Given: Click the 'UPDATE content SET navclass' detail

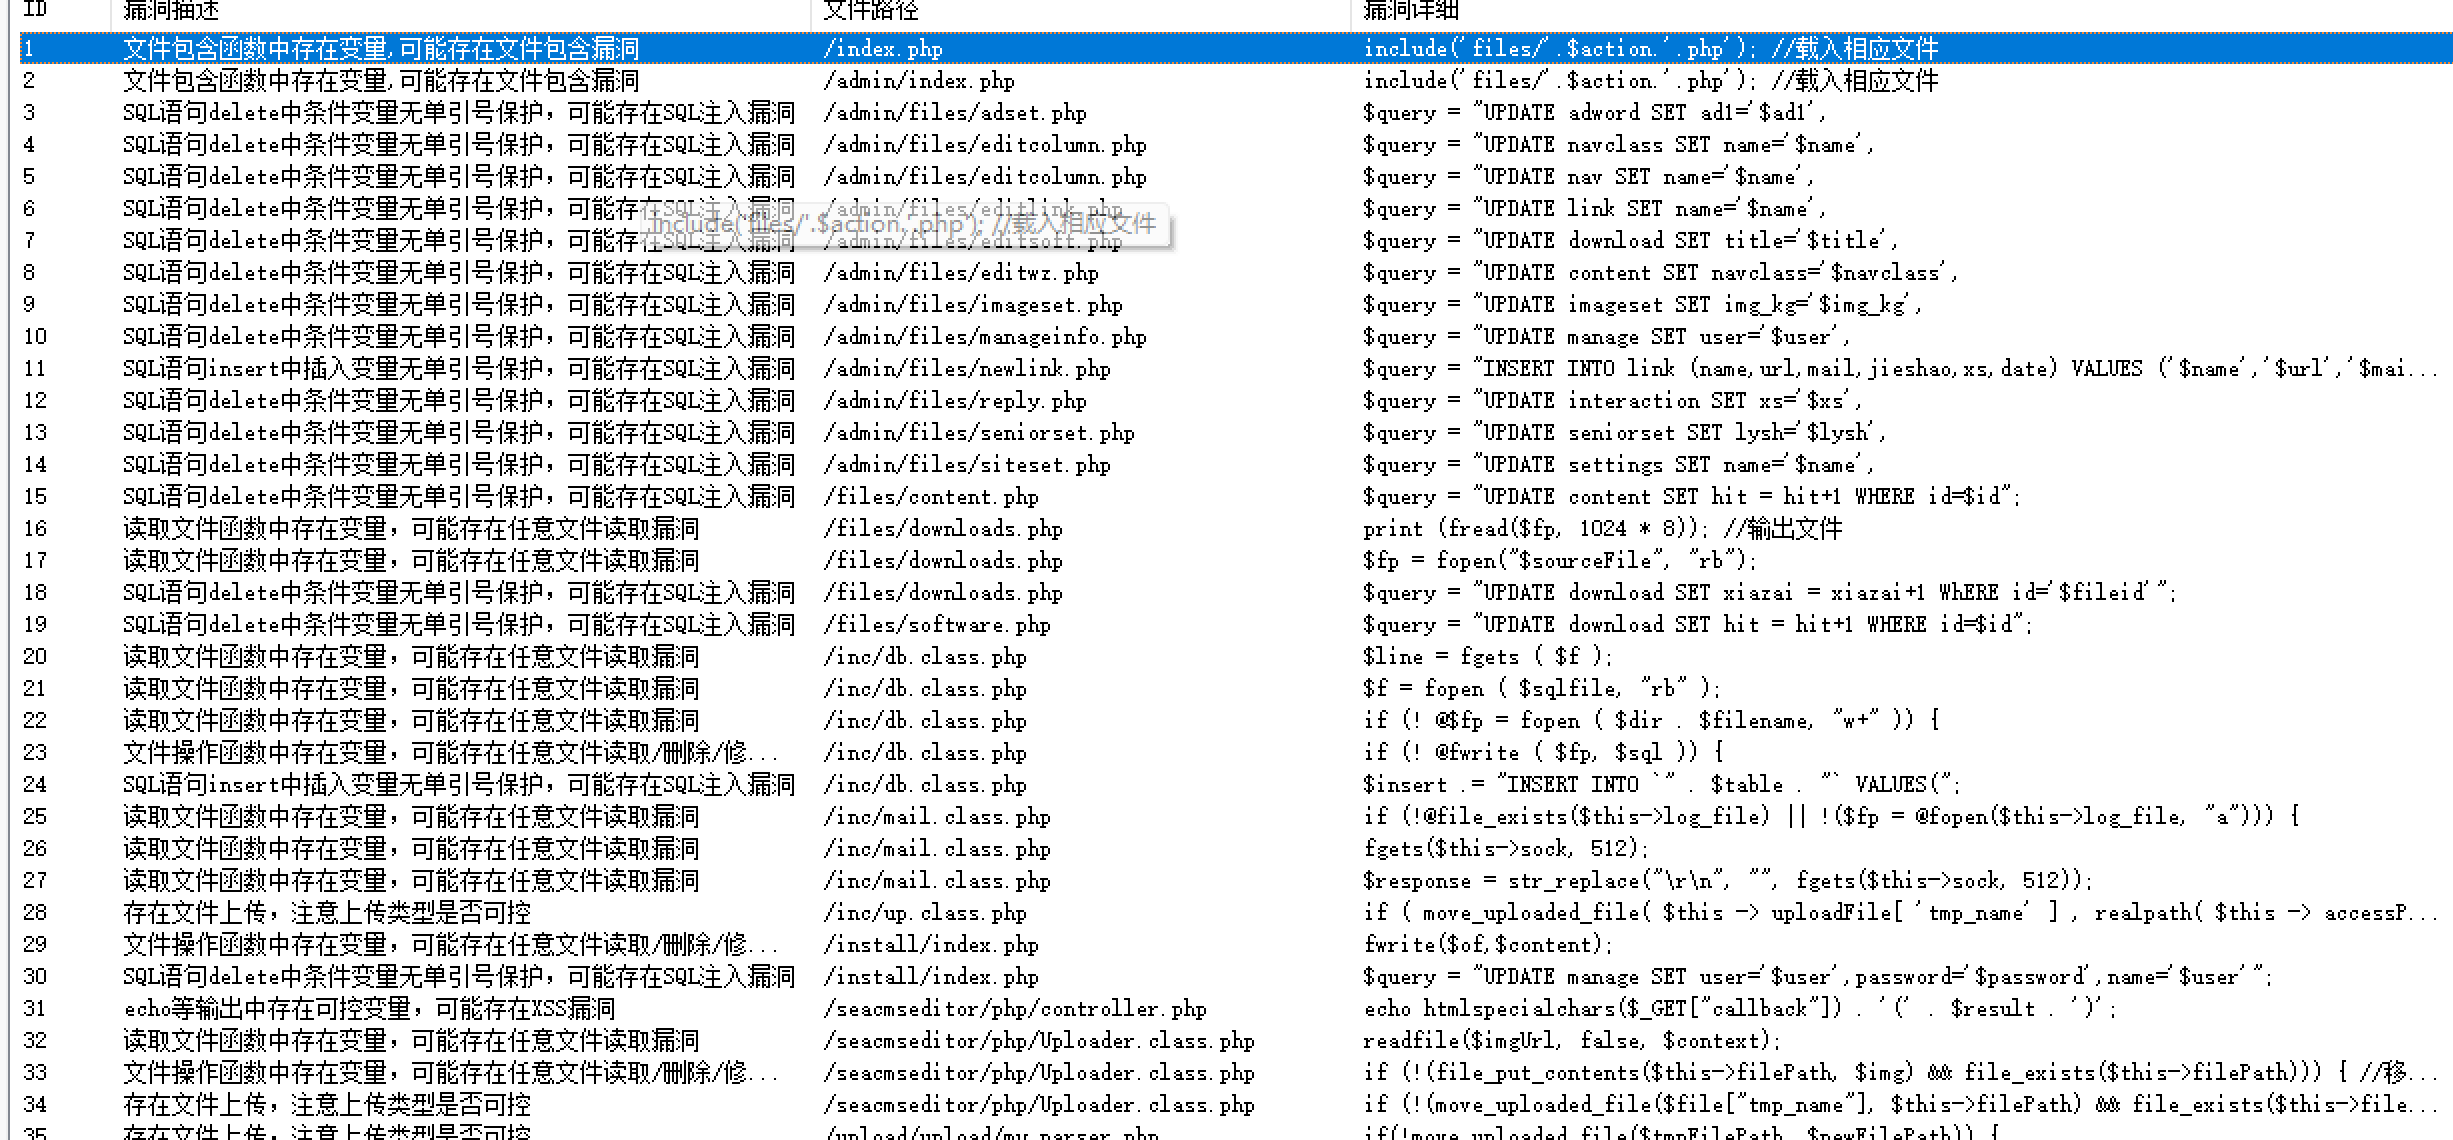Looking at the screenshot, I should tap(1660, 272).
